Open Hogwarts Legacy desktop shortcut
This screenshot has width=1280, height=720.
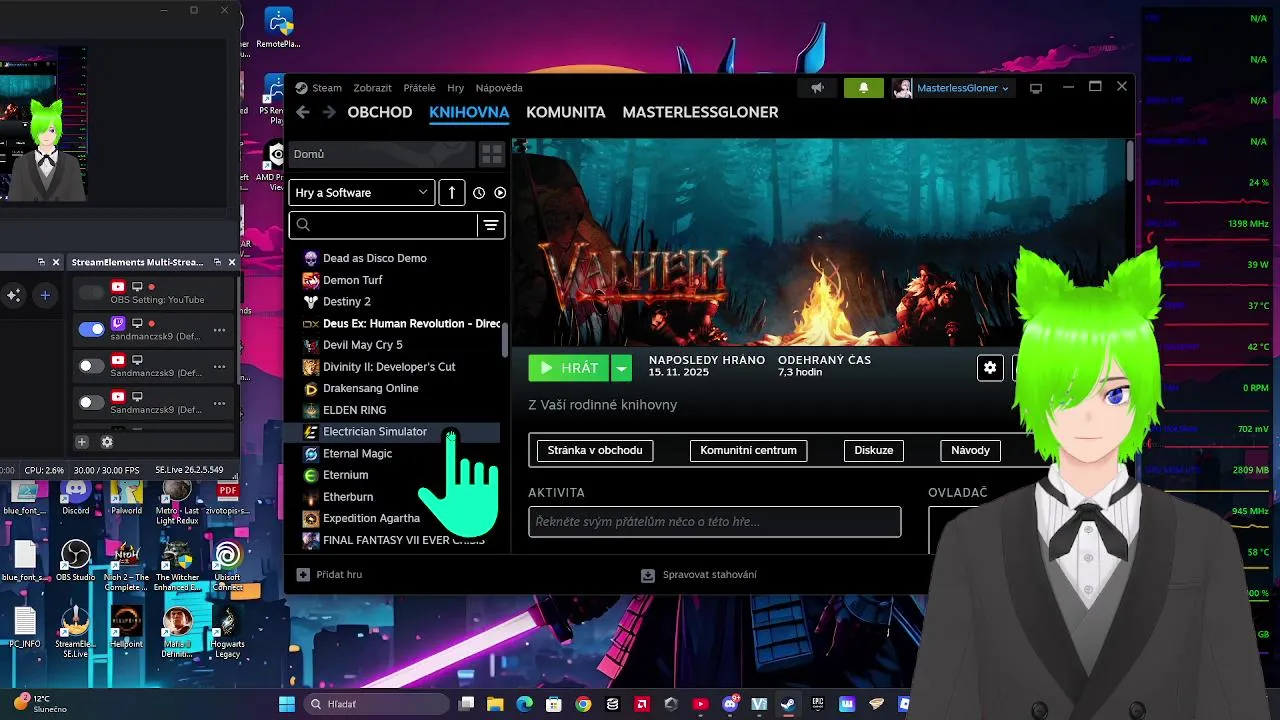click(227, 632)
